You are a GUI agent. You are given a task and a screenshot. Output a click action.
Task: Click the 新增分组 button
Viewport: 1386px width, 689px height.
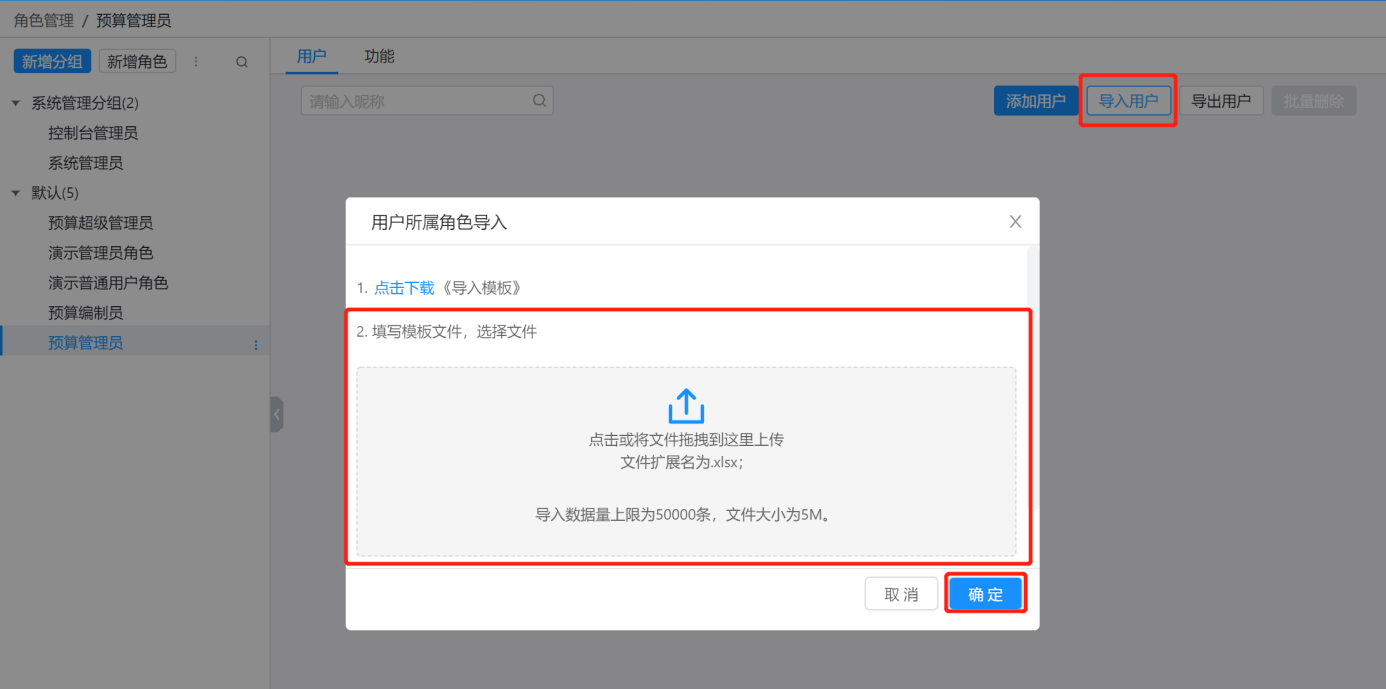[52, 62]
